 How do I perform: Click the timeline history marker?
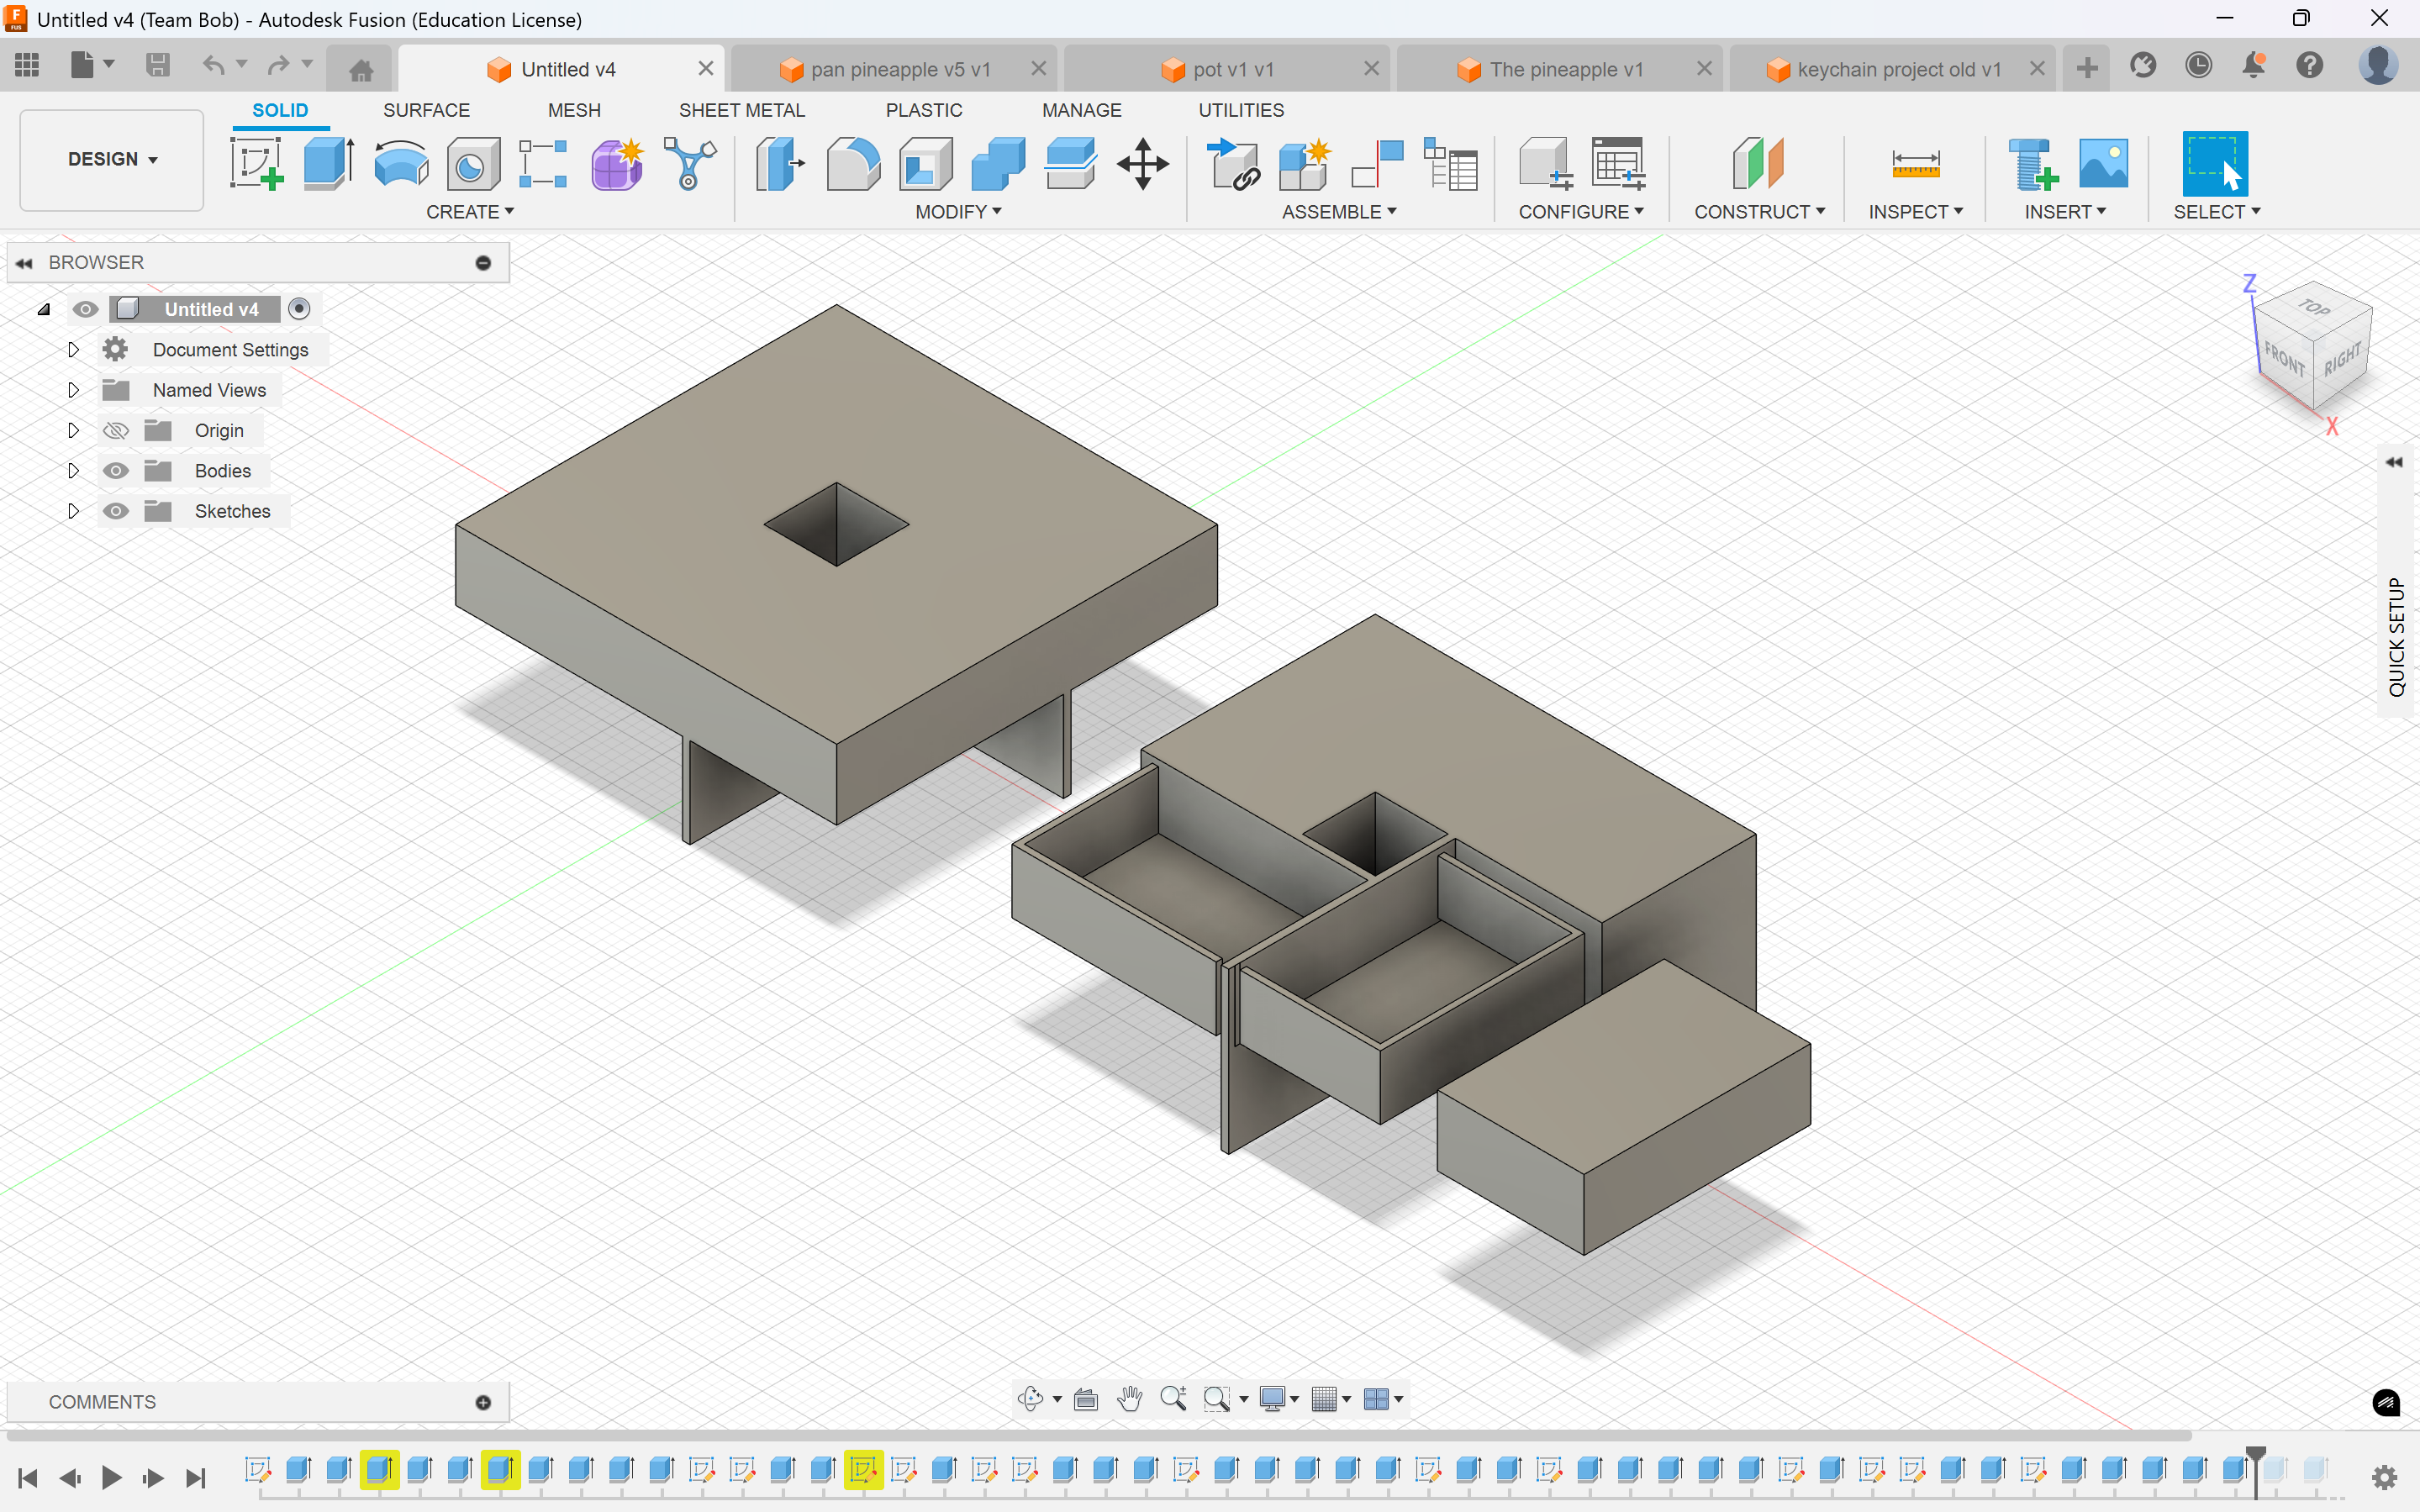[x=2256, y=1470]
